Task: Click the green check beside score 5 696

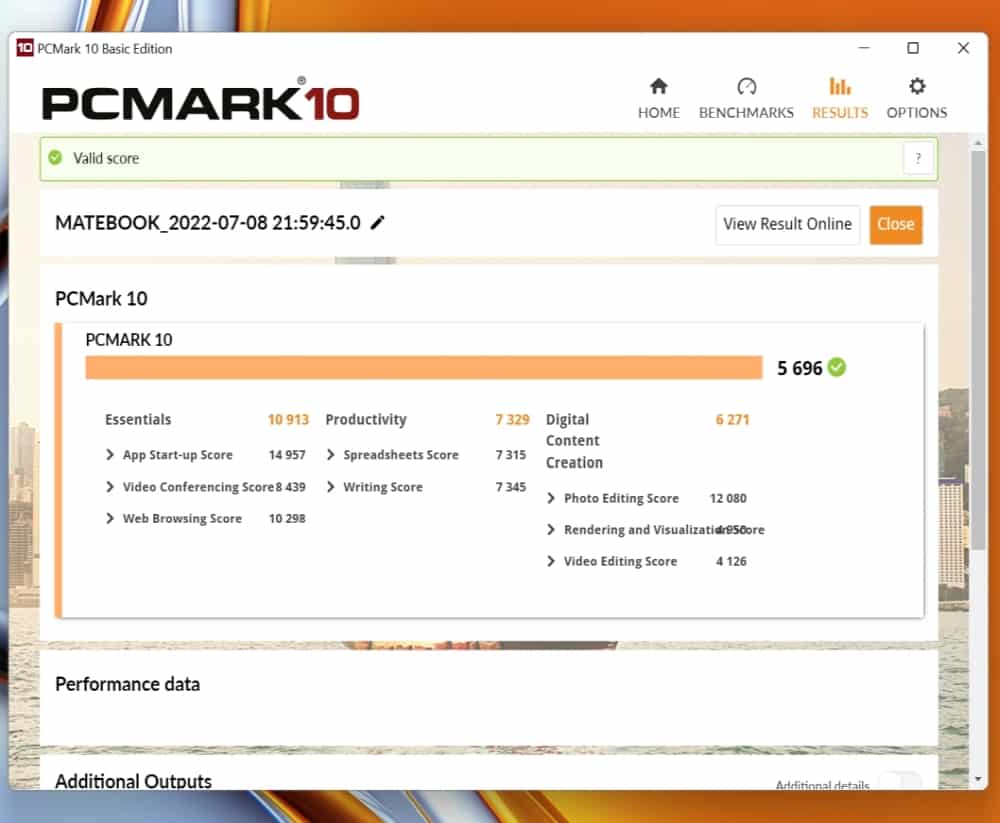Action: 837,368
